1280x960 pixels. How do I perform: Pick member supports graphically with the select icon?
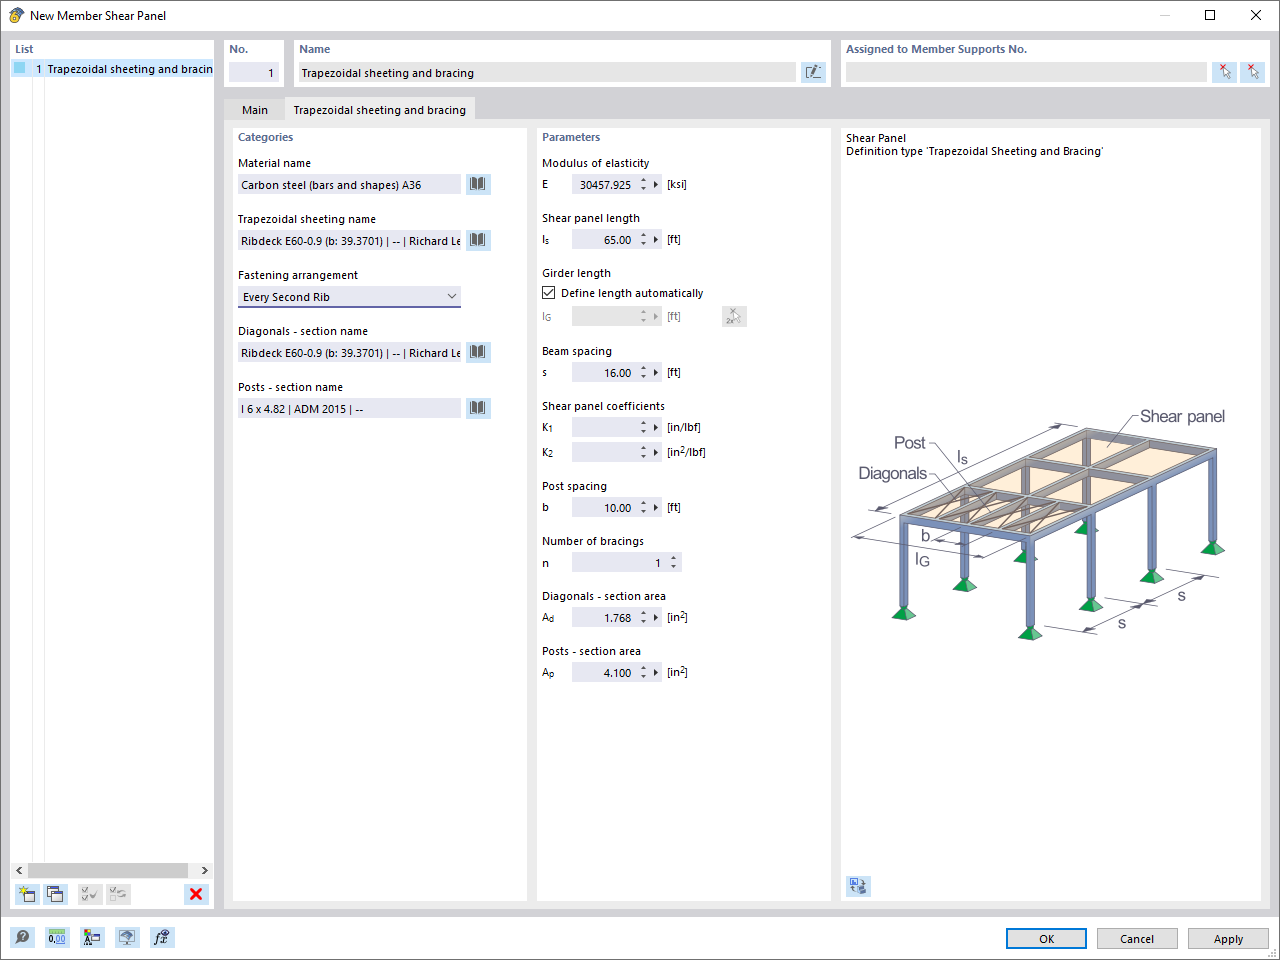[1225, 71]
